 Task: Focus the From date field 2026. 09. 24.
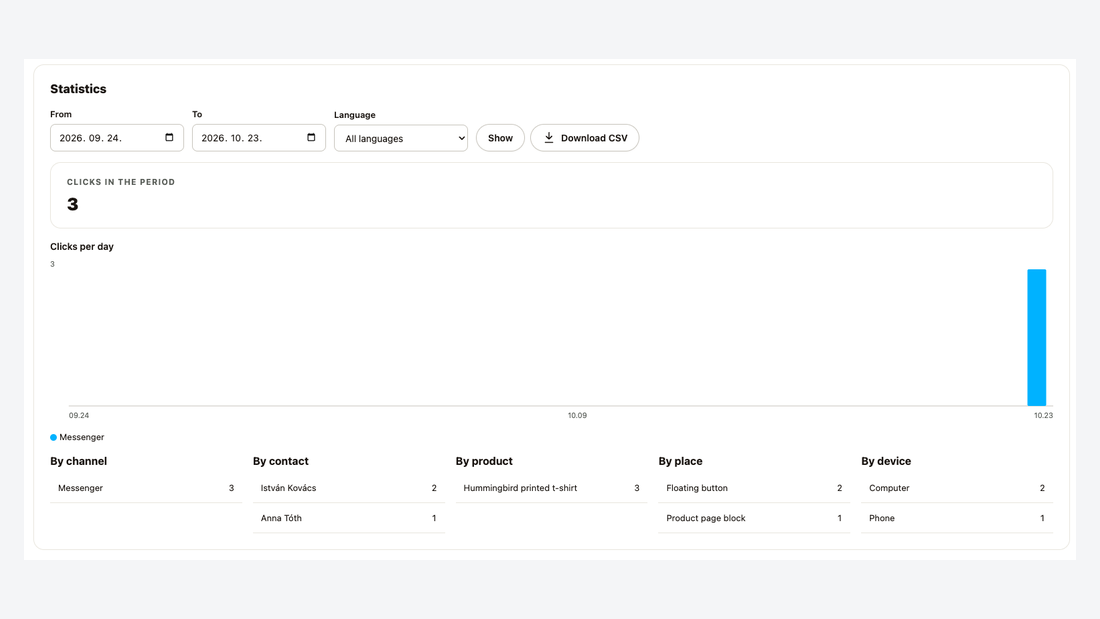[x=116, y=138]
